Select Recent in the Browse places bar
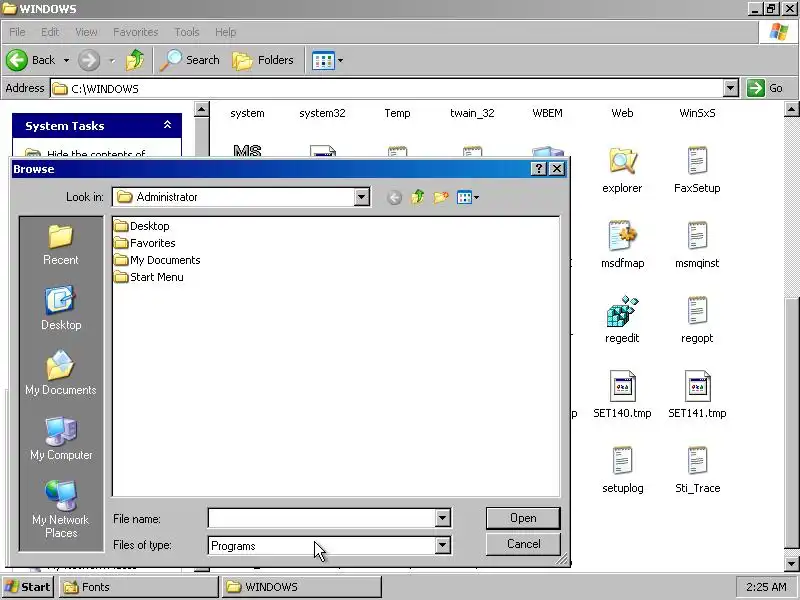Image resolution: width=800 pixels, height=600 pixels. [x=61, y=245]
